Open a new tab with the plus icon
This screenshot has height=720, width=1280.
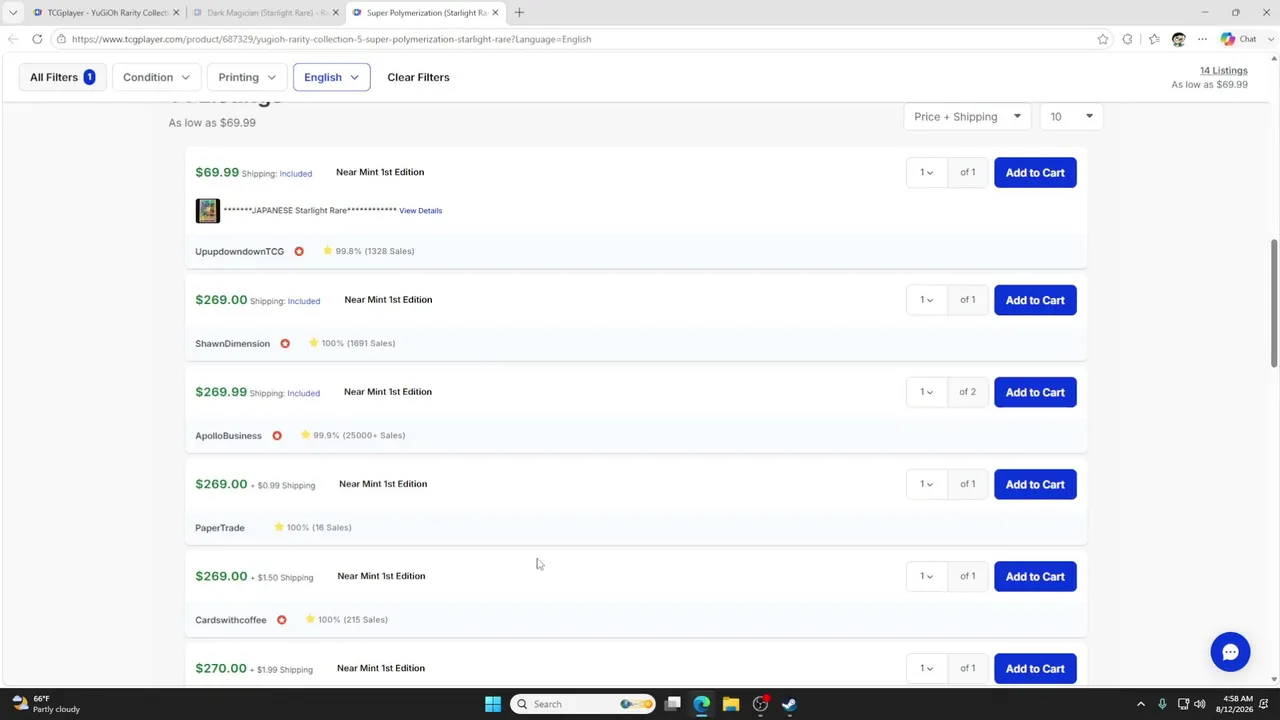pos(519,13)
